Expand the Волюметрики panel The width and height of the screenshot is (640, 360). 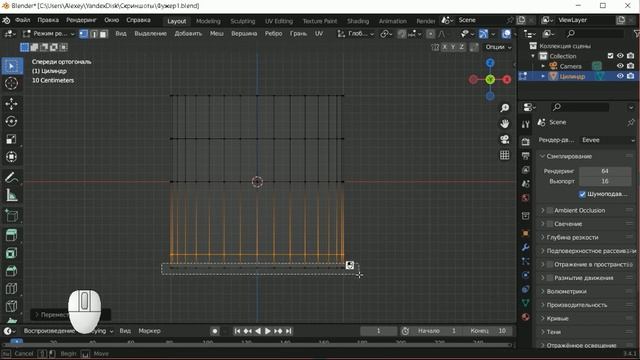point(542,291)
